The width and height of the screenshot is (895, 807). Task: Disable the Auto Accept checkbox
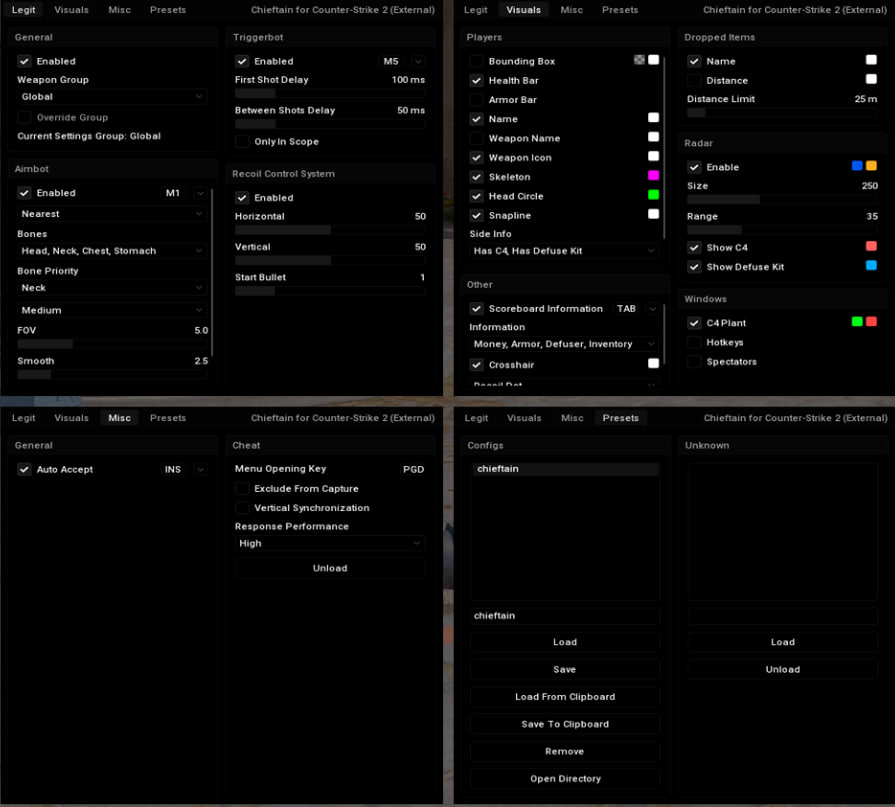pos(24,469)
